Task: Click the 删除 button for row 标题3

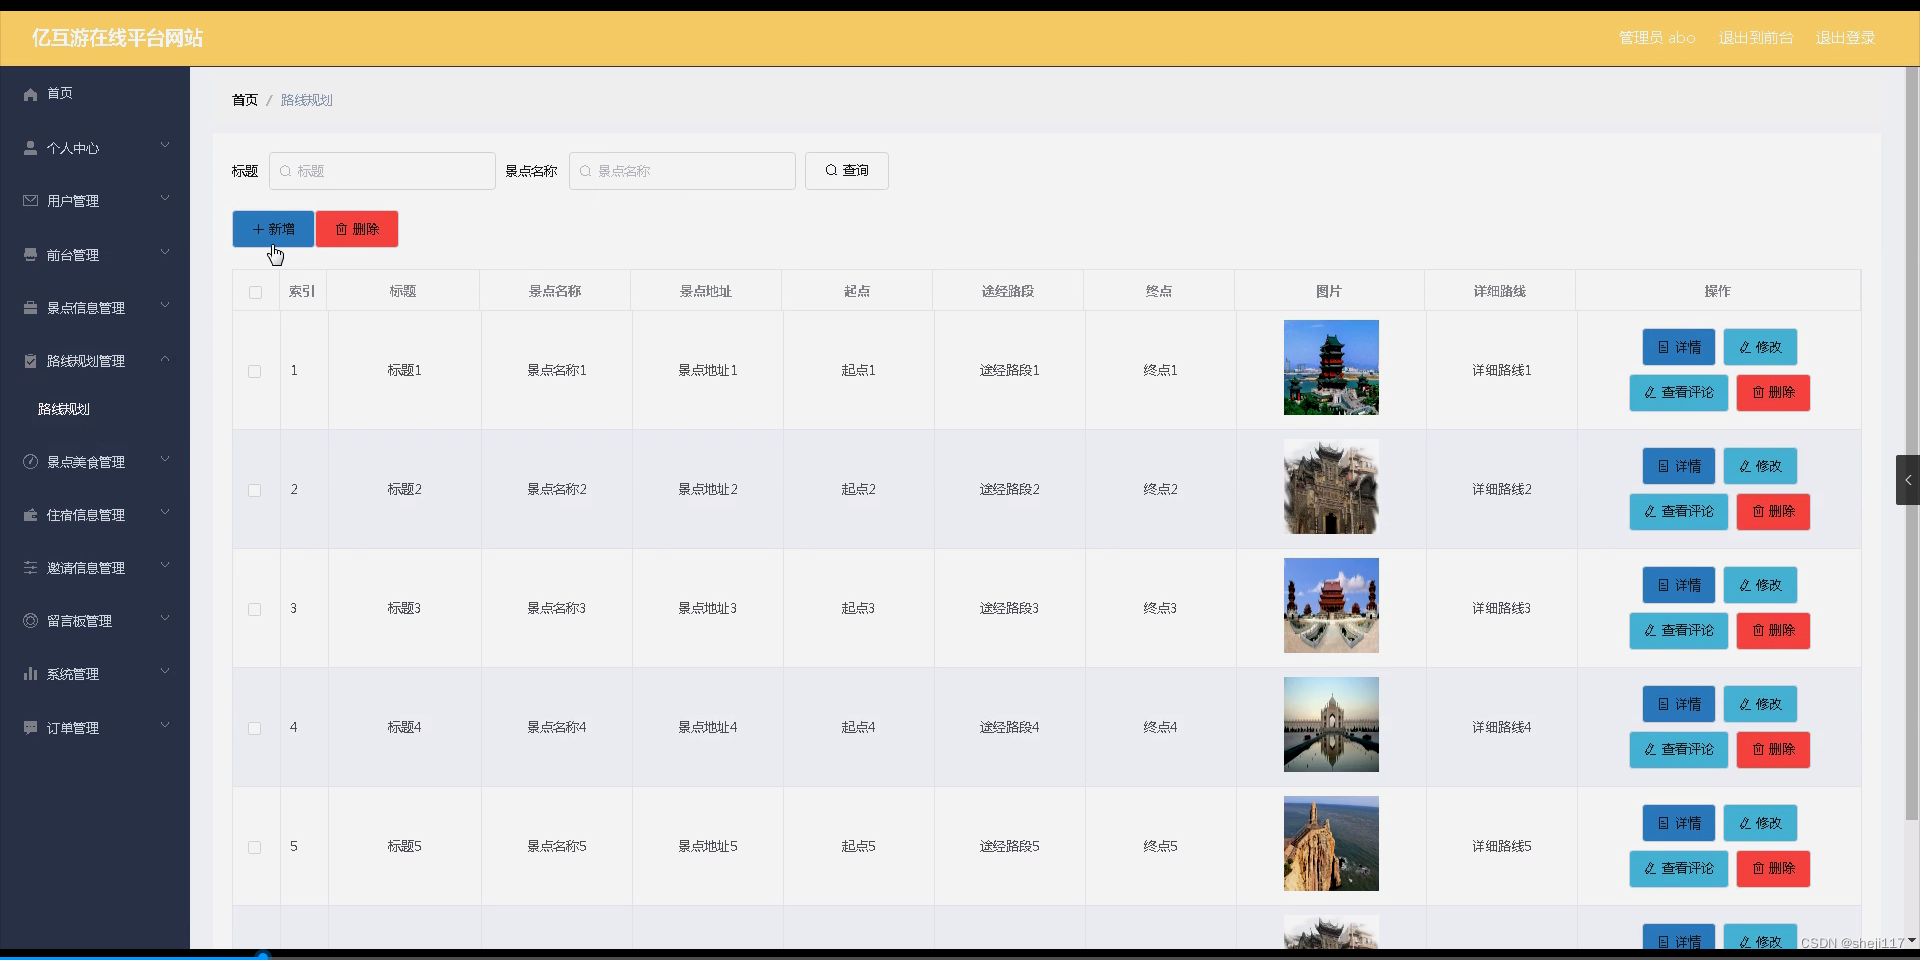Action: 1773,631
